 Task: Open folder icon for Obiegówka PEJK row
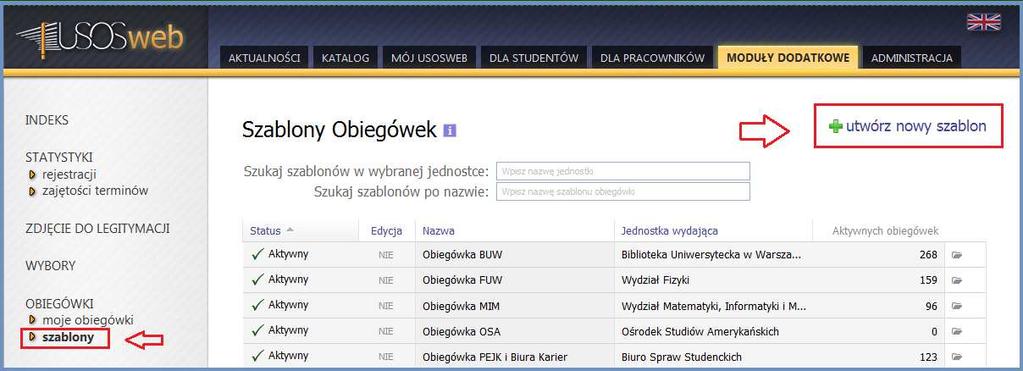point(957,357)
